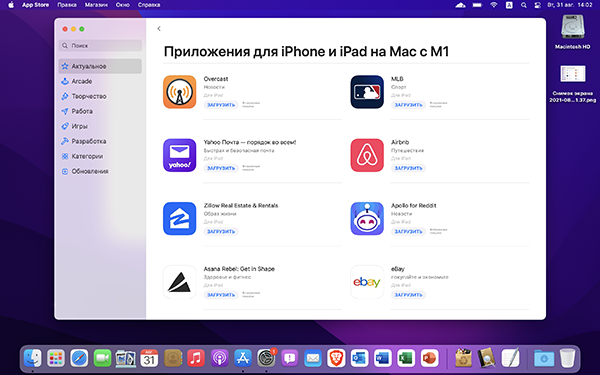Download the eBay app
The image size is (600, 375).
[408, 295]
